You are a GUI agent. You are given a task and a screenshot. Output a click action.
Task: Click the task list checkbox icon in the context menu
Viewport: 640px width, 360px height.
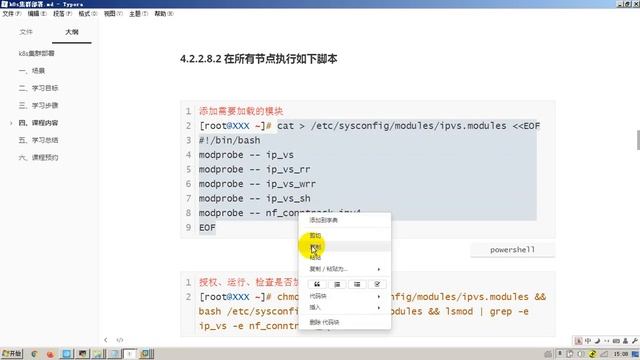point(377,284)
